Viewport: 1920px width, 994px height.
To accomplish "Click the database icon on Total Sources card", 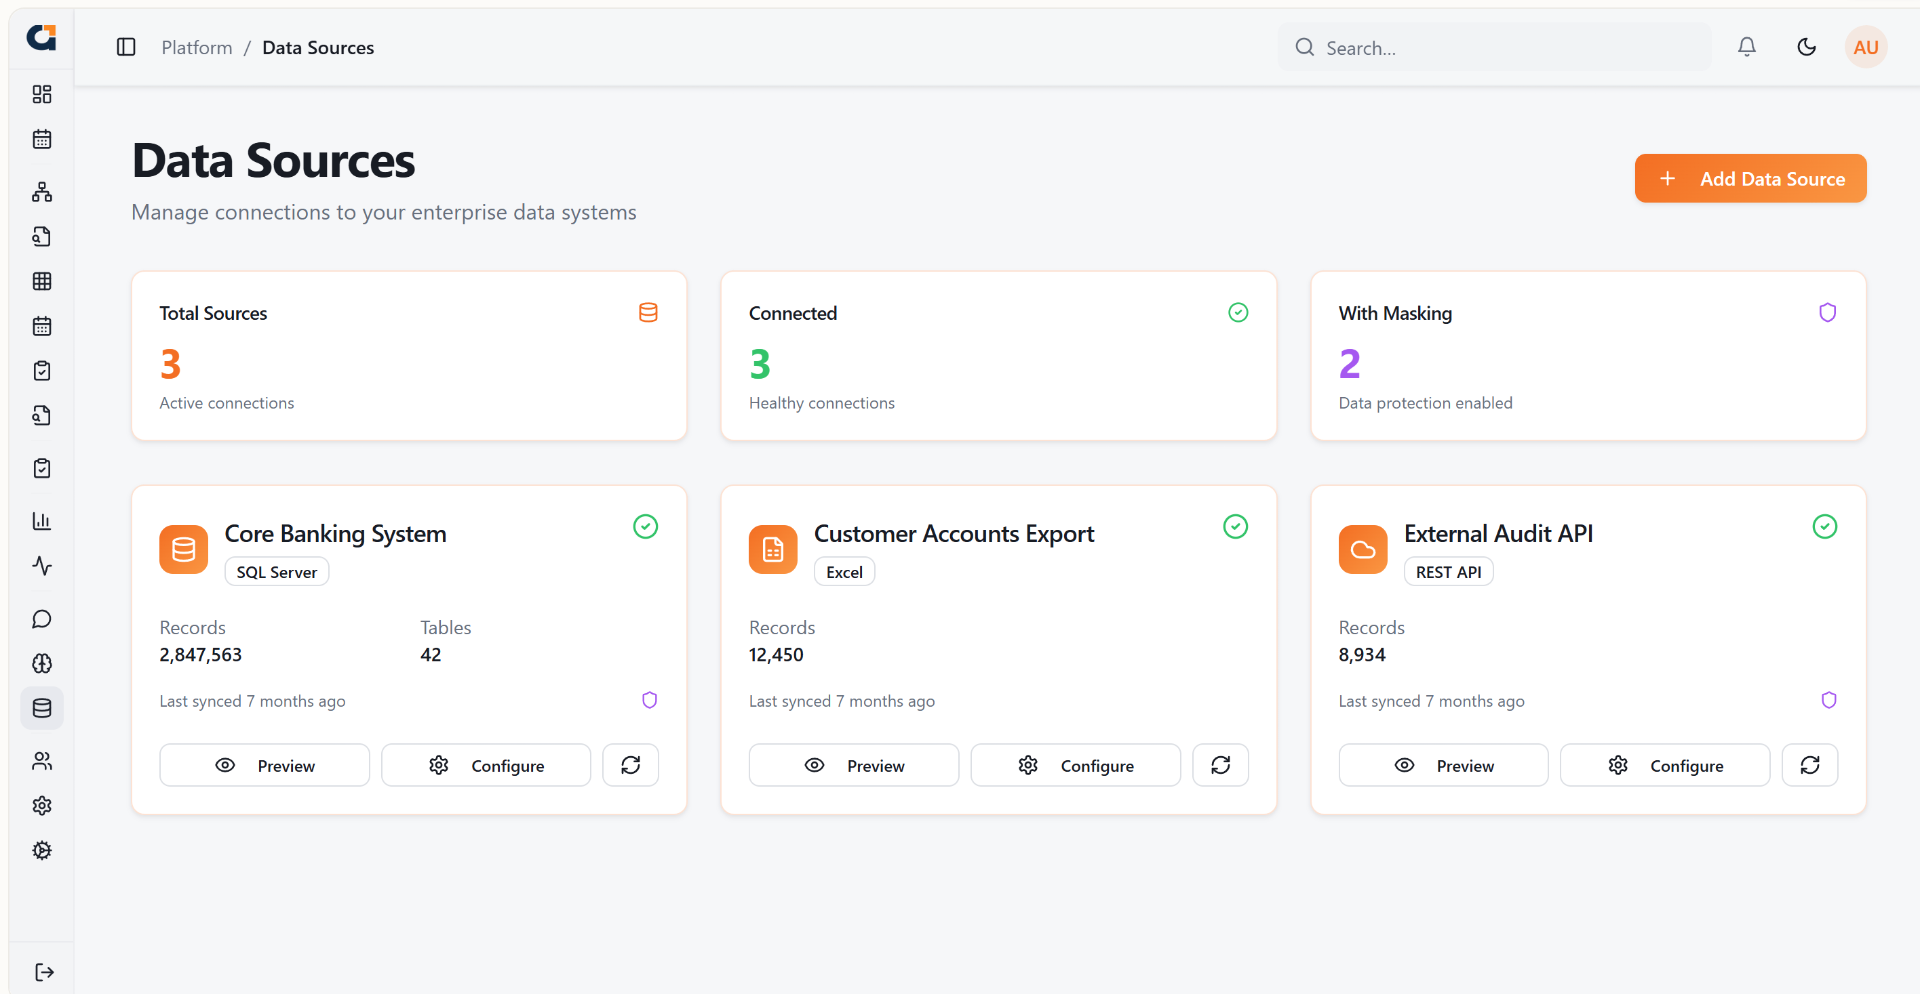I will (x=648, y=313).
